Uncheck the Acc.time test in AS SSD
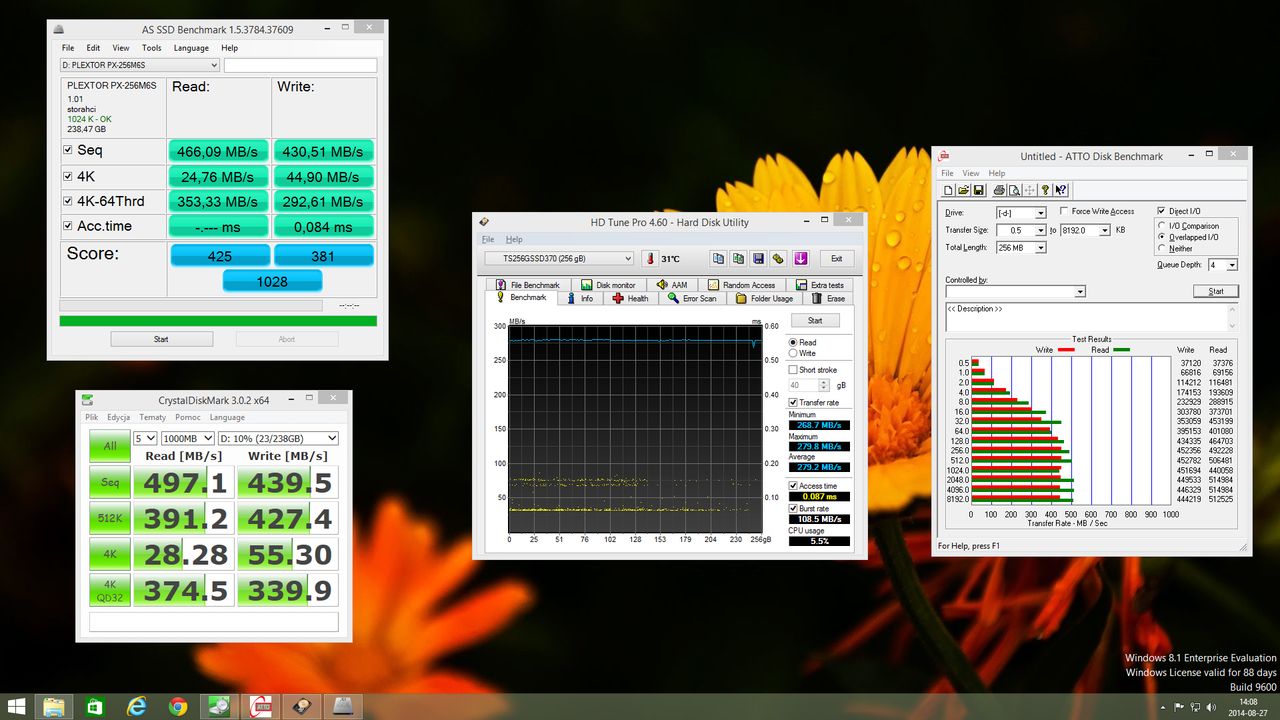The width and height of the screenshot is (1280, 720). (68, 226)
